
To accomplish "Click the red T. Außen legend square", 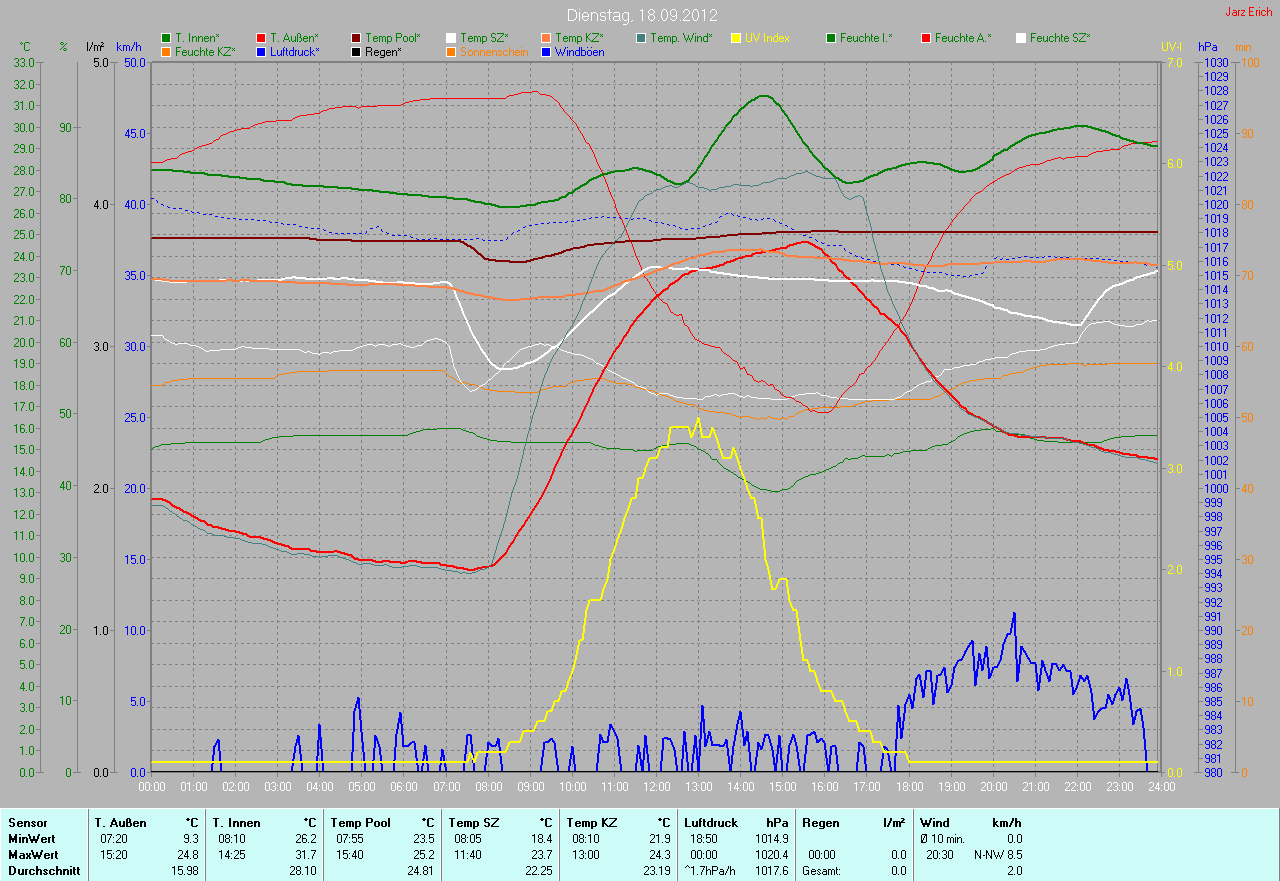I will pyautogui.click(x=261, y=38).
